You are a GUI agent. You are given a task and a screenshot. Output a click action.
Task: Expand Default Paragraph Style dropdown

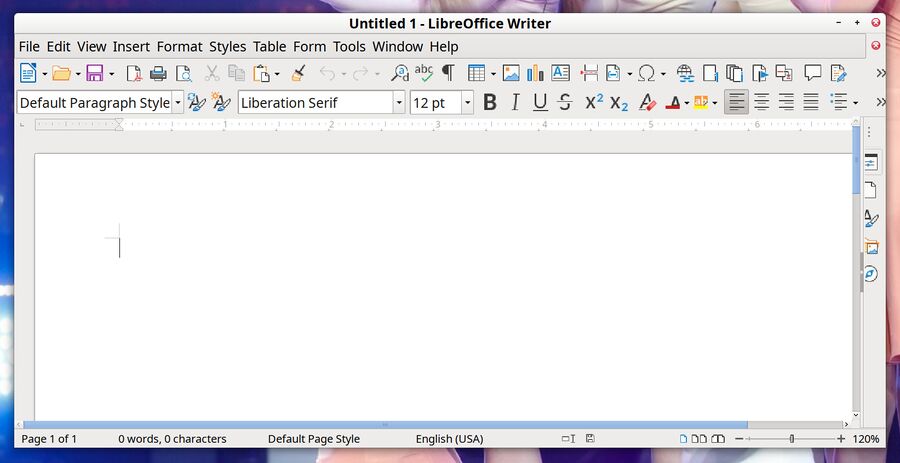tap(177, 103)
